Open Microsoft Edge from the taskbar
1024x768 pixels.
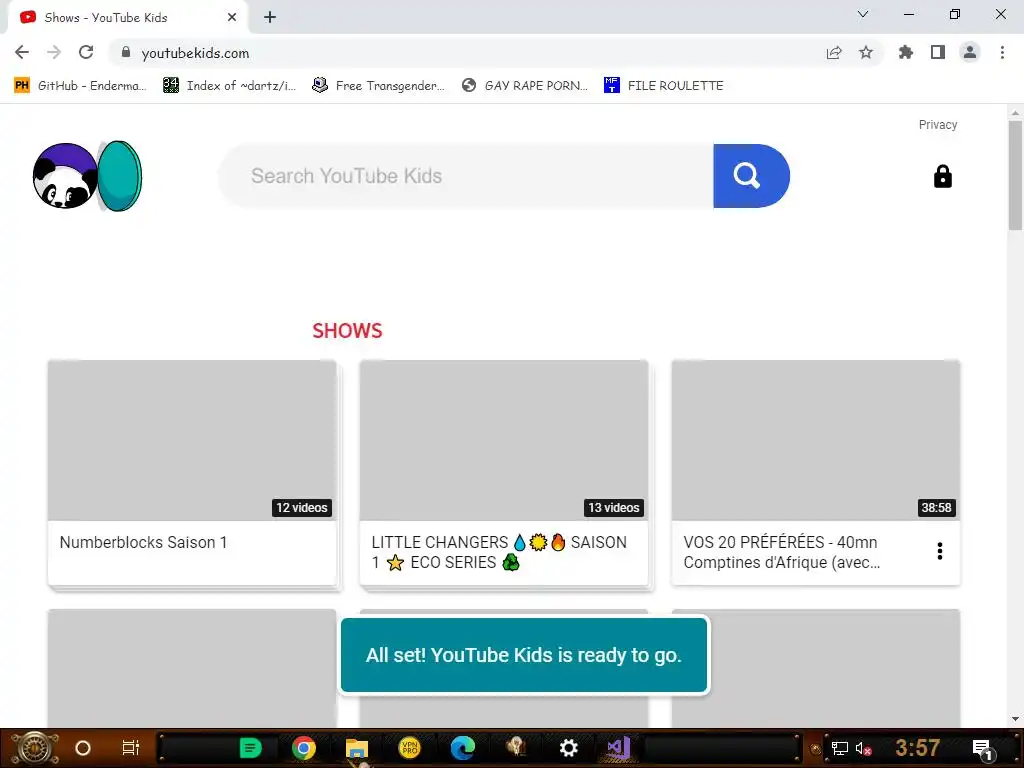(463, 748)
